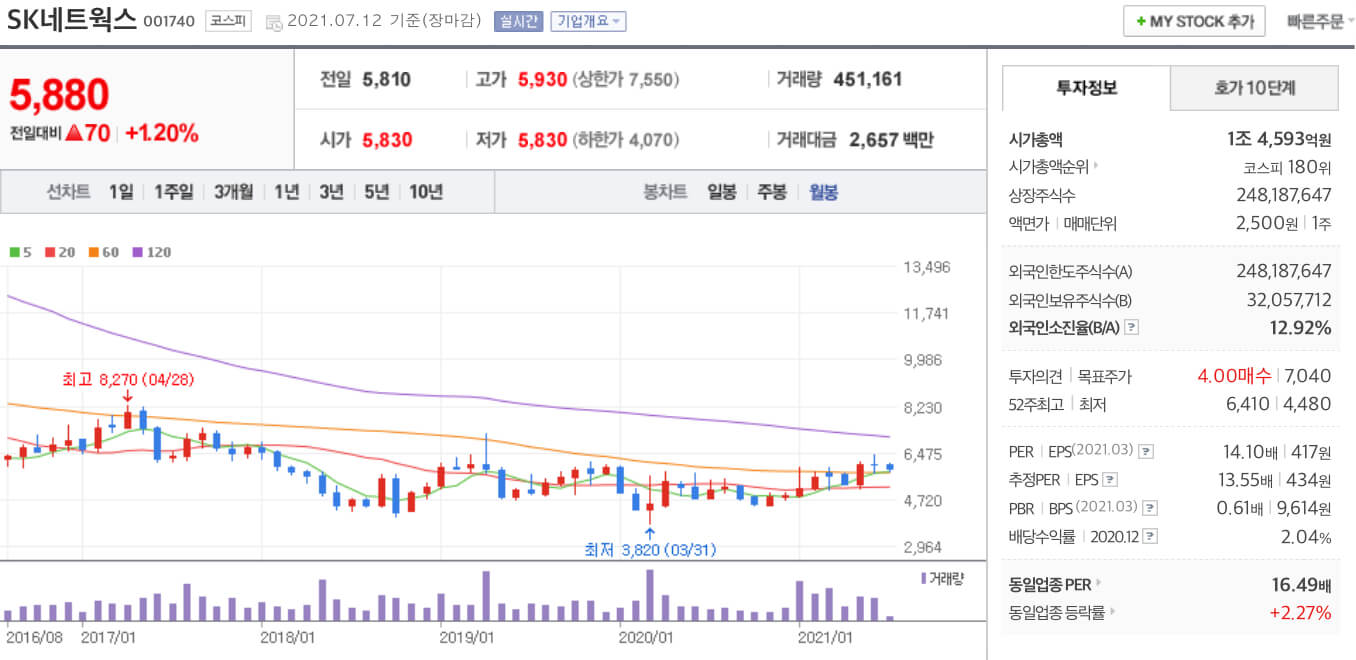Image resolution: width=1356 pixels, height=660 pixels.
Task: Click the 전일 value 5,810
Action: (387, 79)
